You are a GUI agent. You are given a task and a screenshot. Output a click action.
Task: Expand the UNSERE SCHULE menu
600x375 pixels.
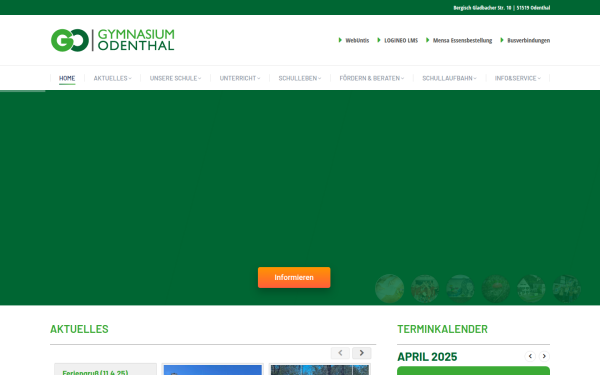point(175,78)
